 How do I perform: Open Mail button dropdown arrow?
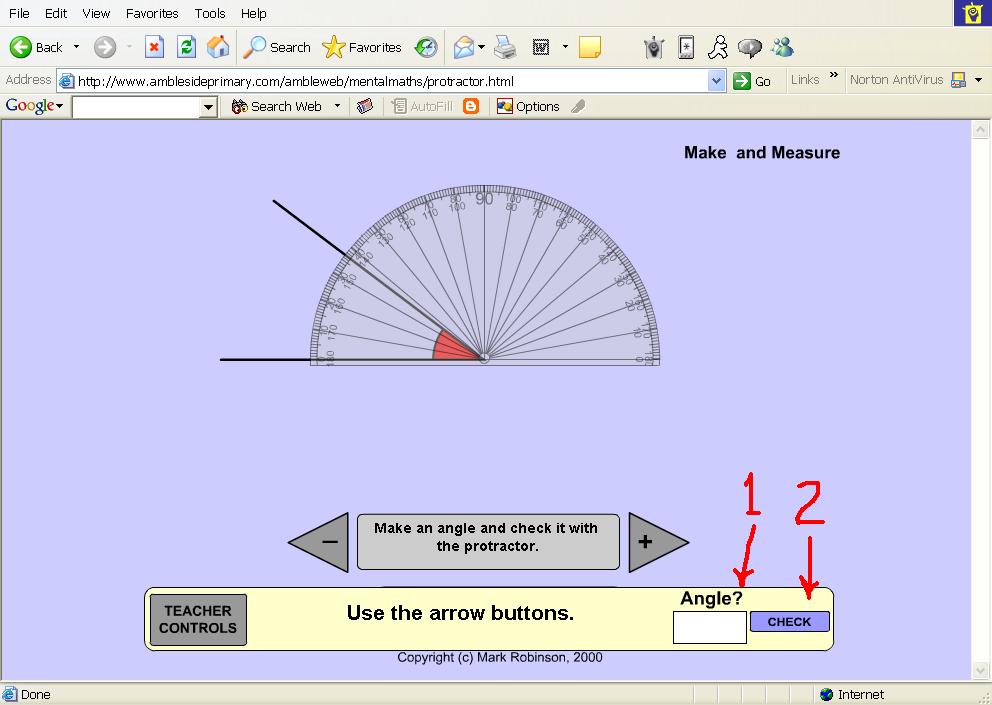tap(482, 47)
